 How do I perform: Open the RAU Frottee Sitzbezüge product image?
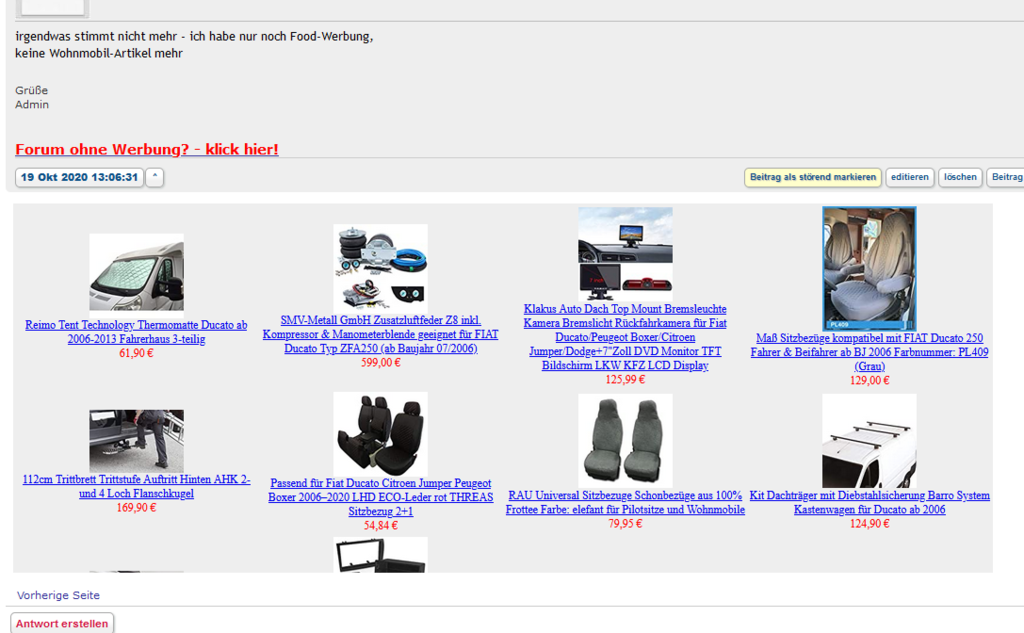coord(625,441)
